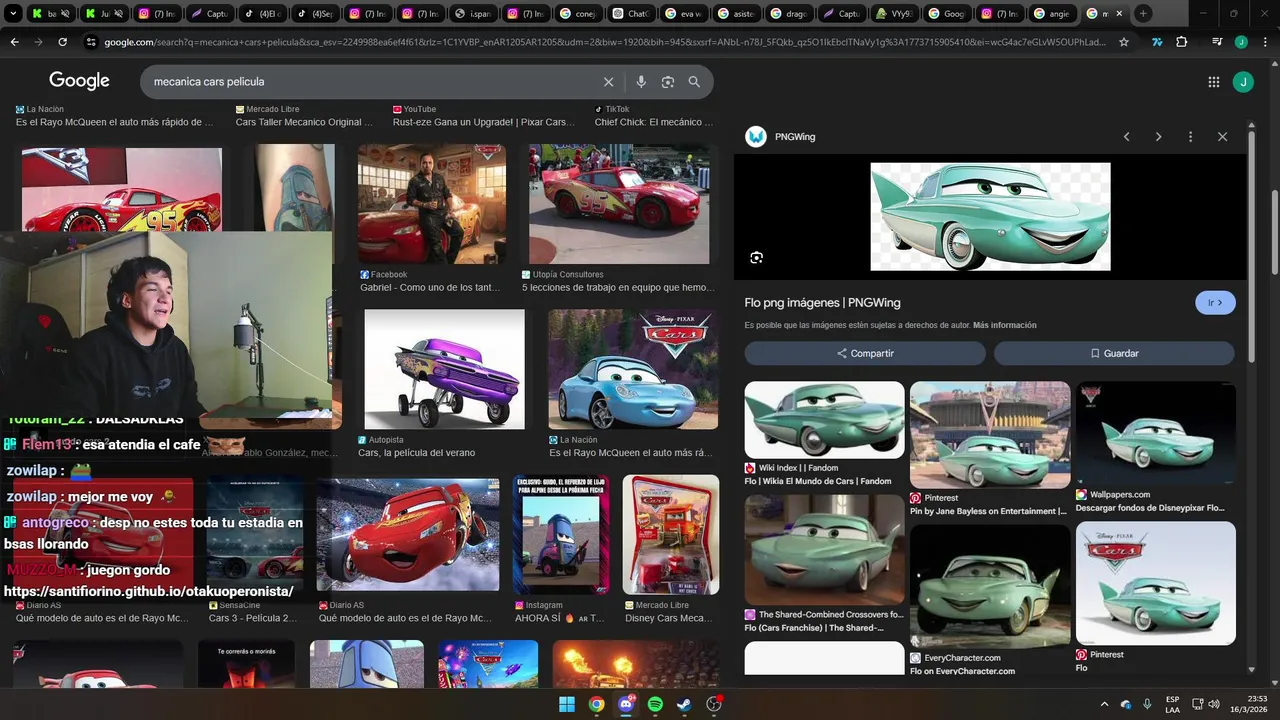Show the previous image in preview panel
This screenshot has width=1280, height=720.
point(1126,137)
